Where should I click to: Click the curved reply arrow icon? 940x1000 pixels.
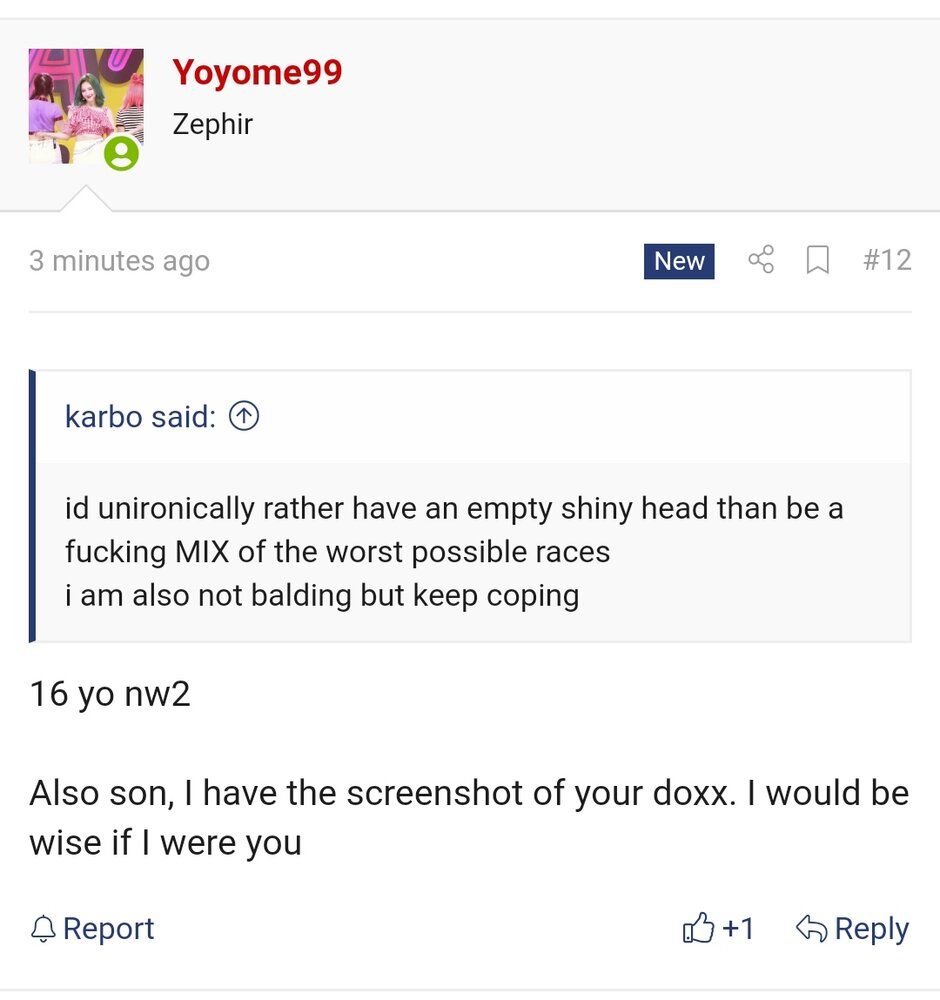[x=811, y=929]
